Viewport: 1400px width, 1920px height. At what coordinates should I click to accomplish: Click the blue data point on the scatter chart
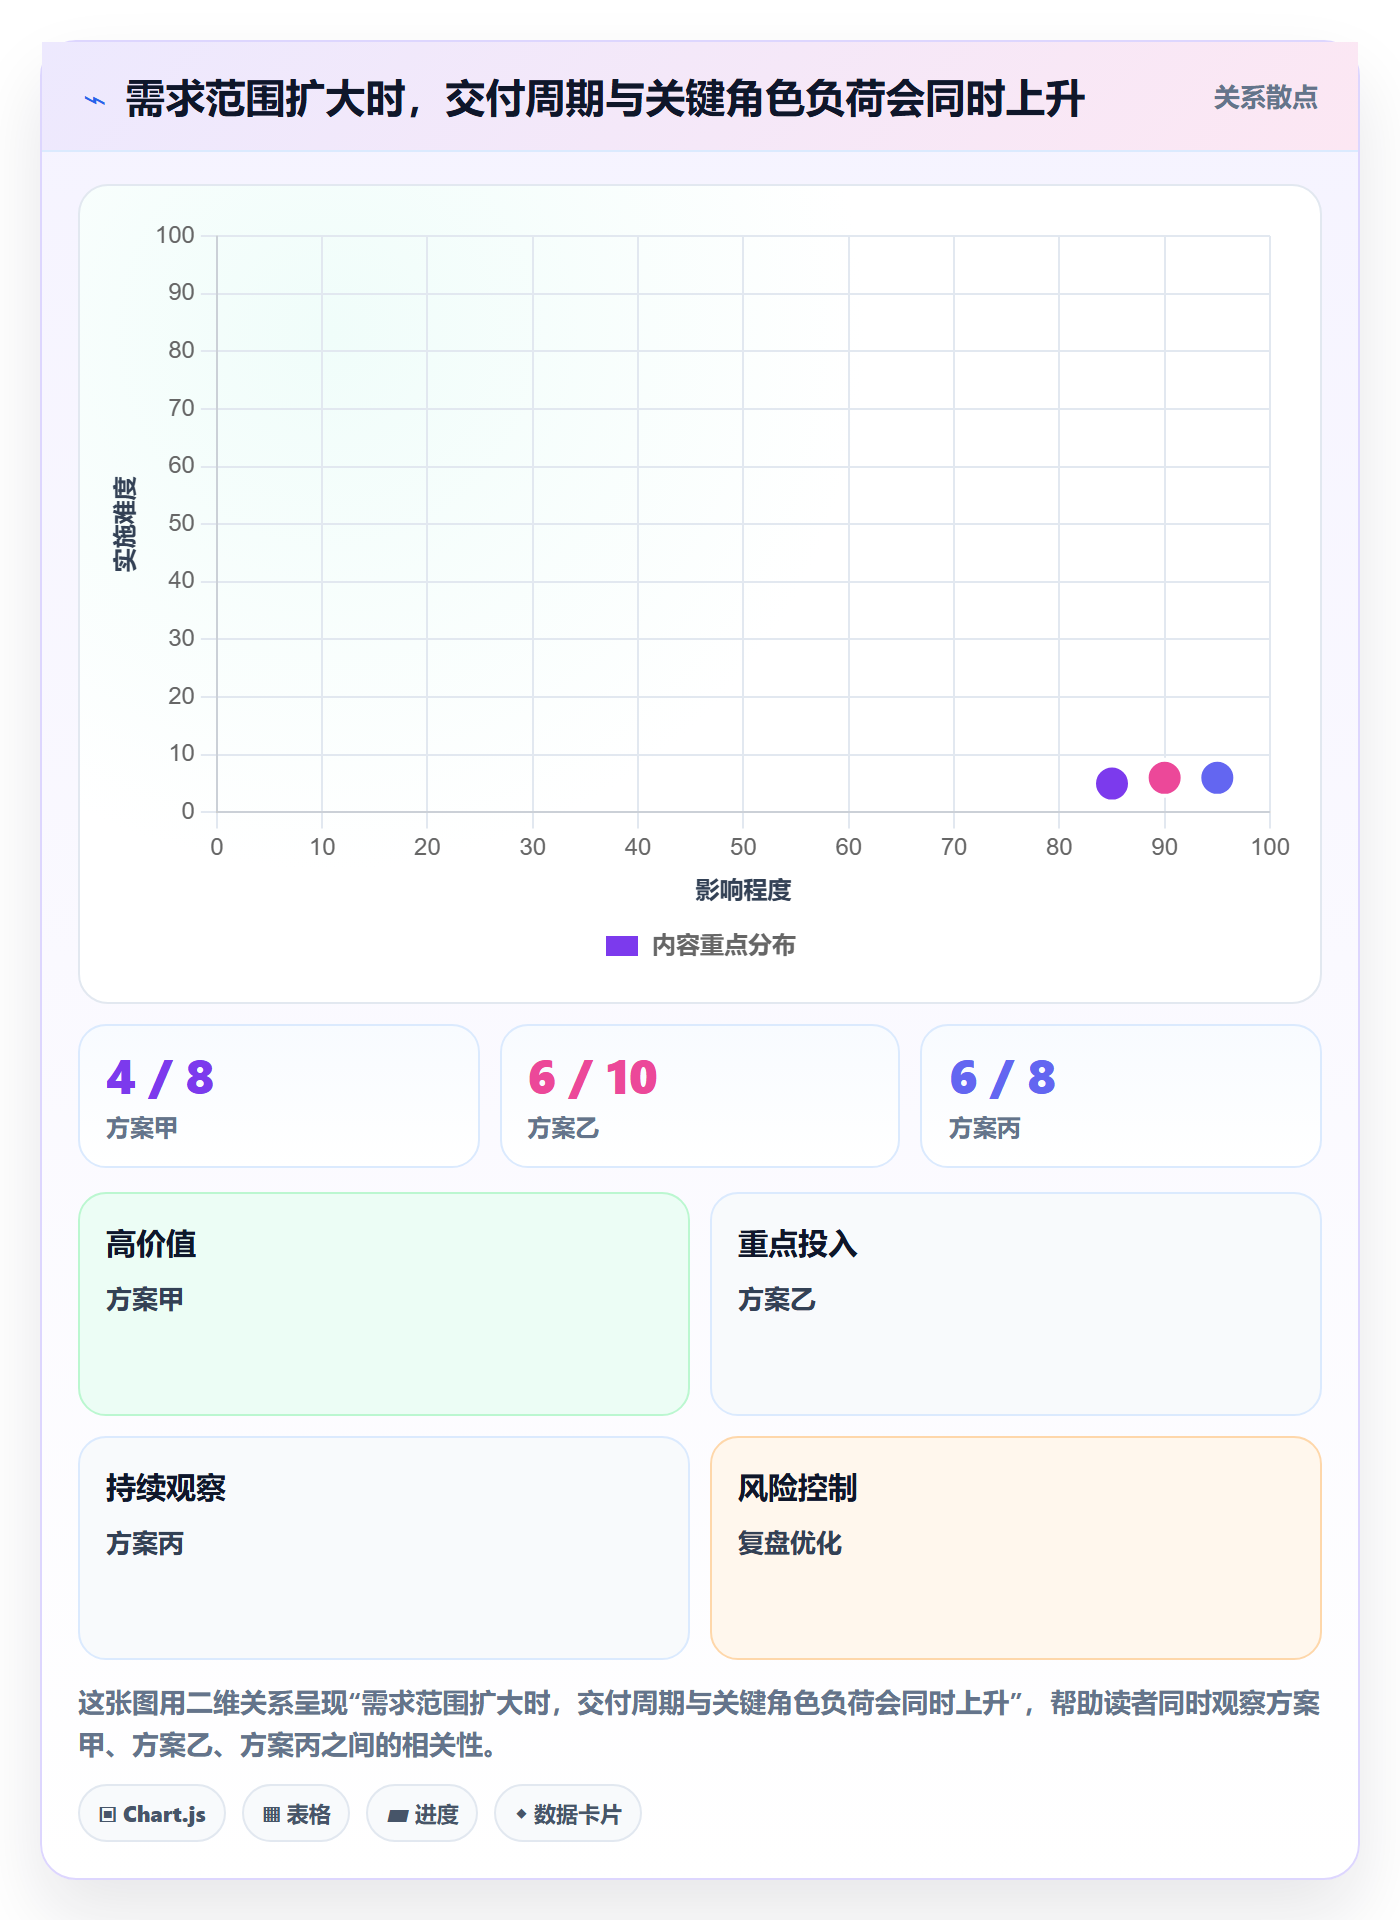[x=1217, y=777]
